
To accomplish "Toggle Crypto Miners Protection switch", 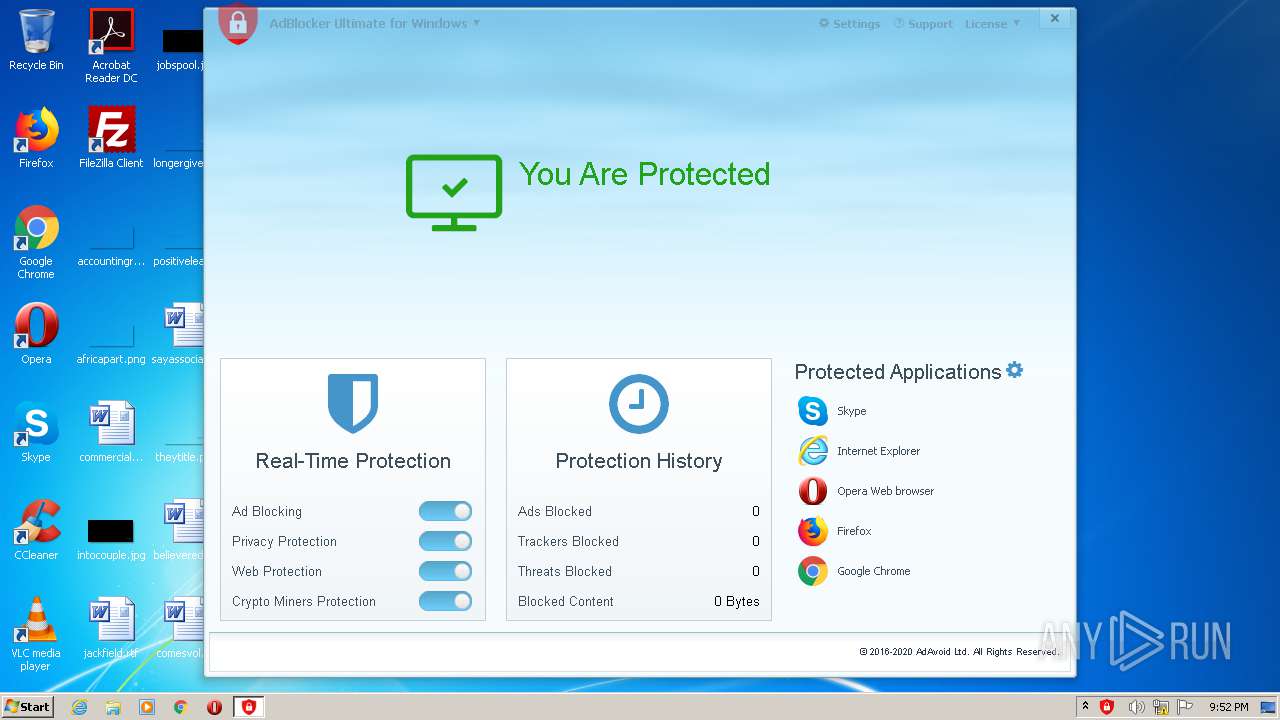I will pyautogui.click(x=445, y=601).
